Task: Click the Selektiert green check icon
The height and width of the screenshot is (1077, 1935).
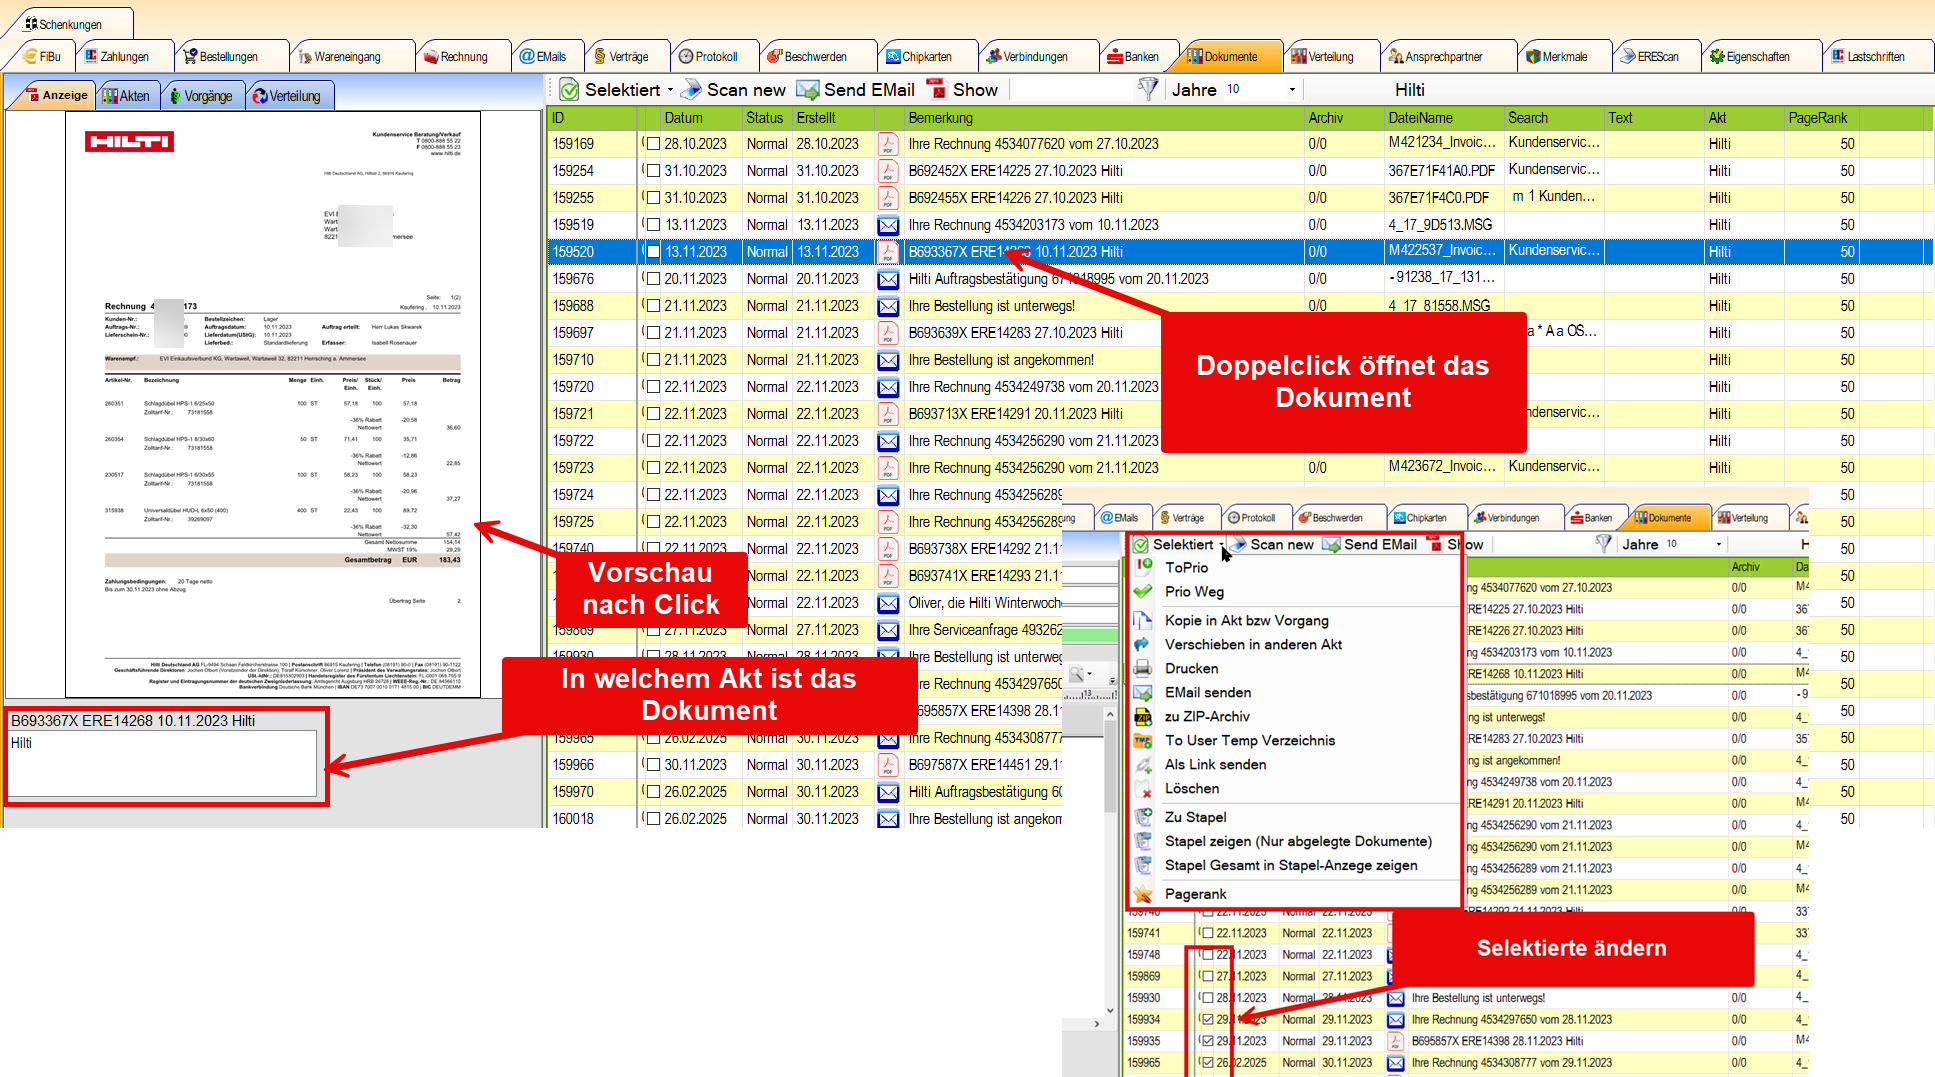Action: pos(569,90)
